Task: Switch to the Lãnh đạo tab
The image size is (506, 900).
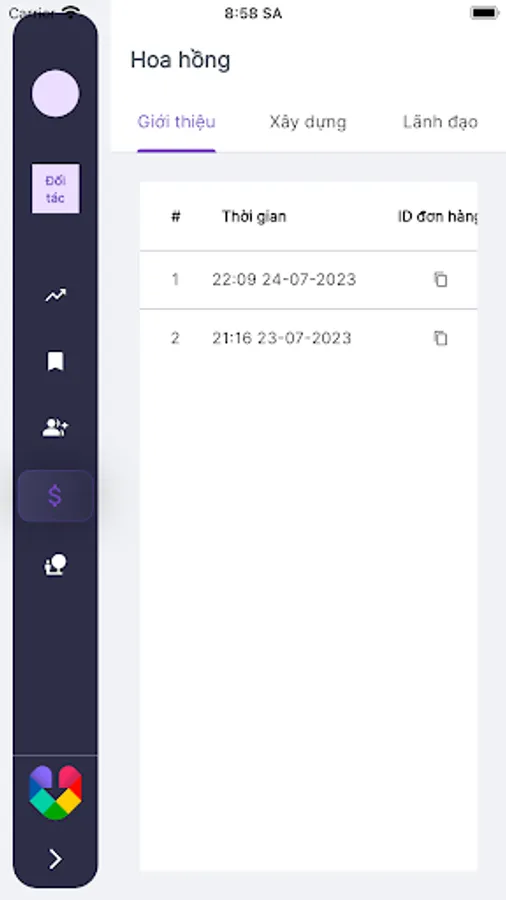Action: coord(440,122)
